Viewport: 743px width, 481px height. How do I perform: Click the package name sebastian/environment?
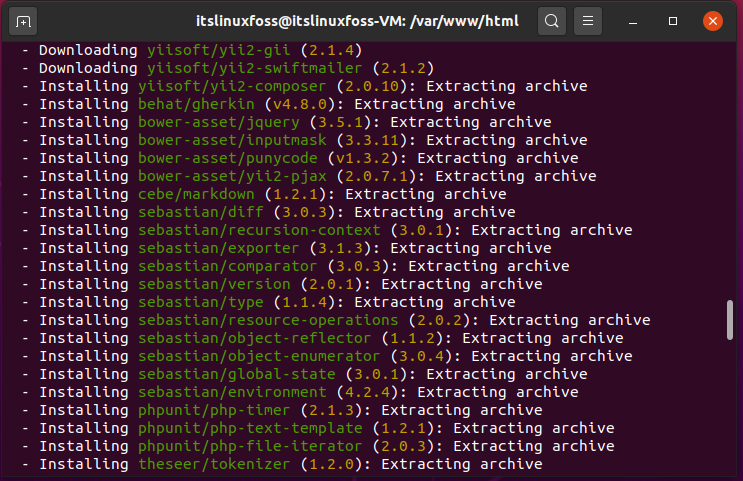pyautogui.click(x=232, y=392)
